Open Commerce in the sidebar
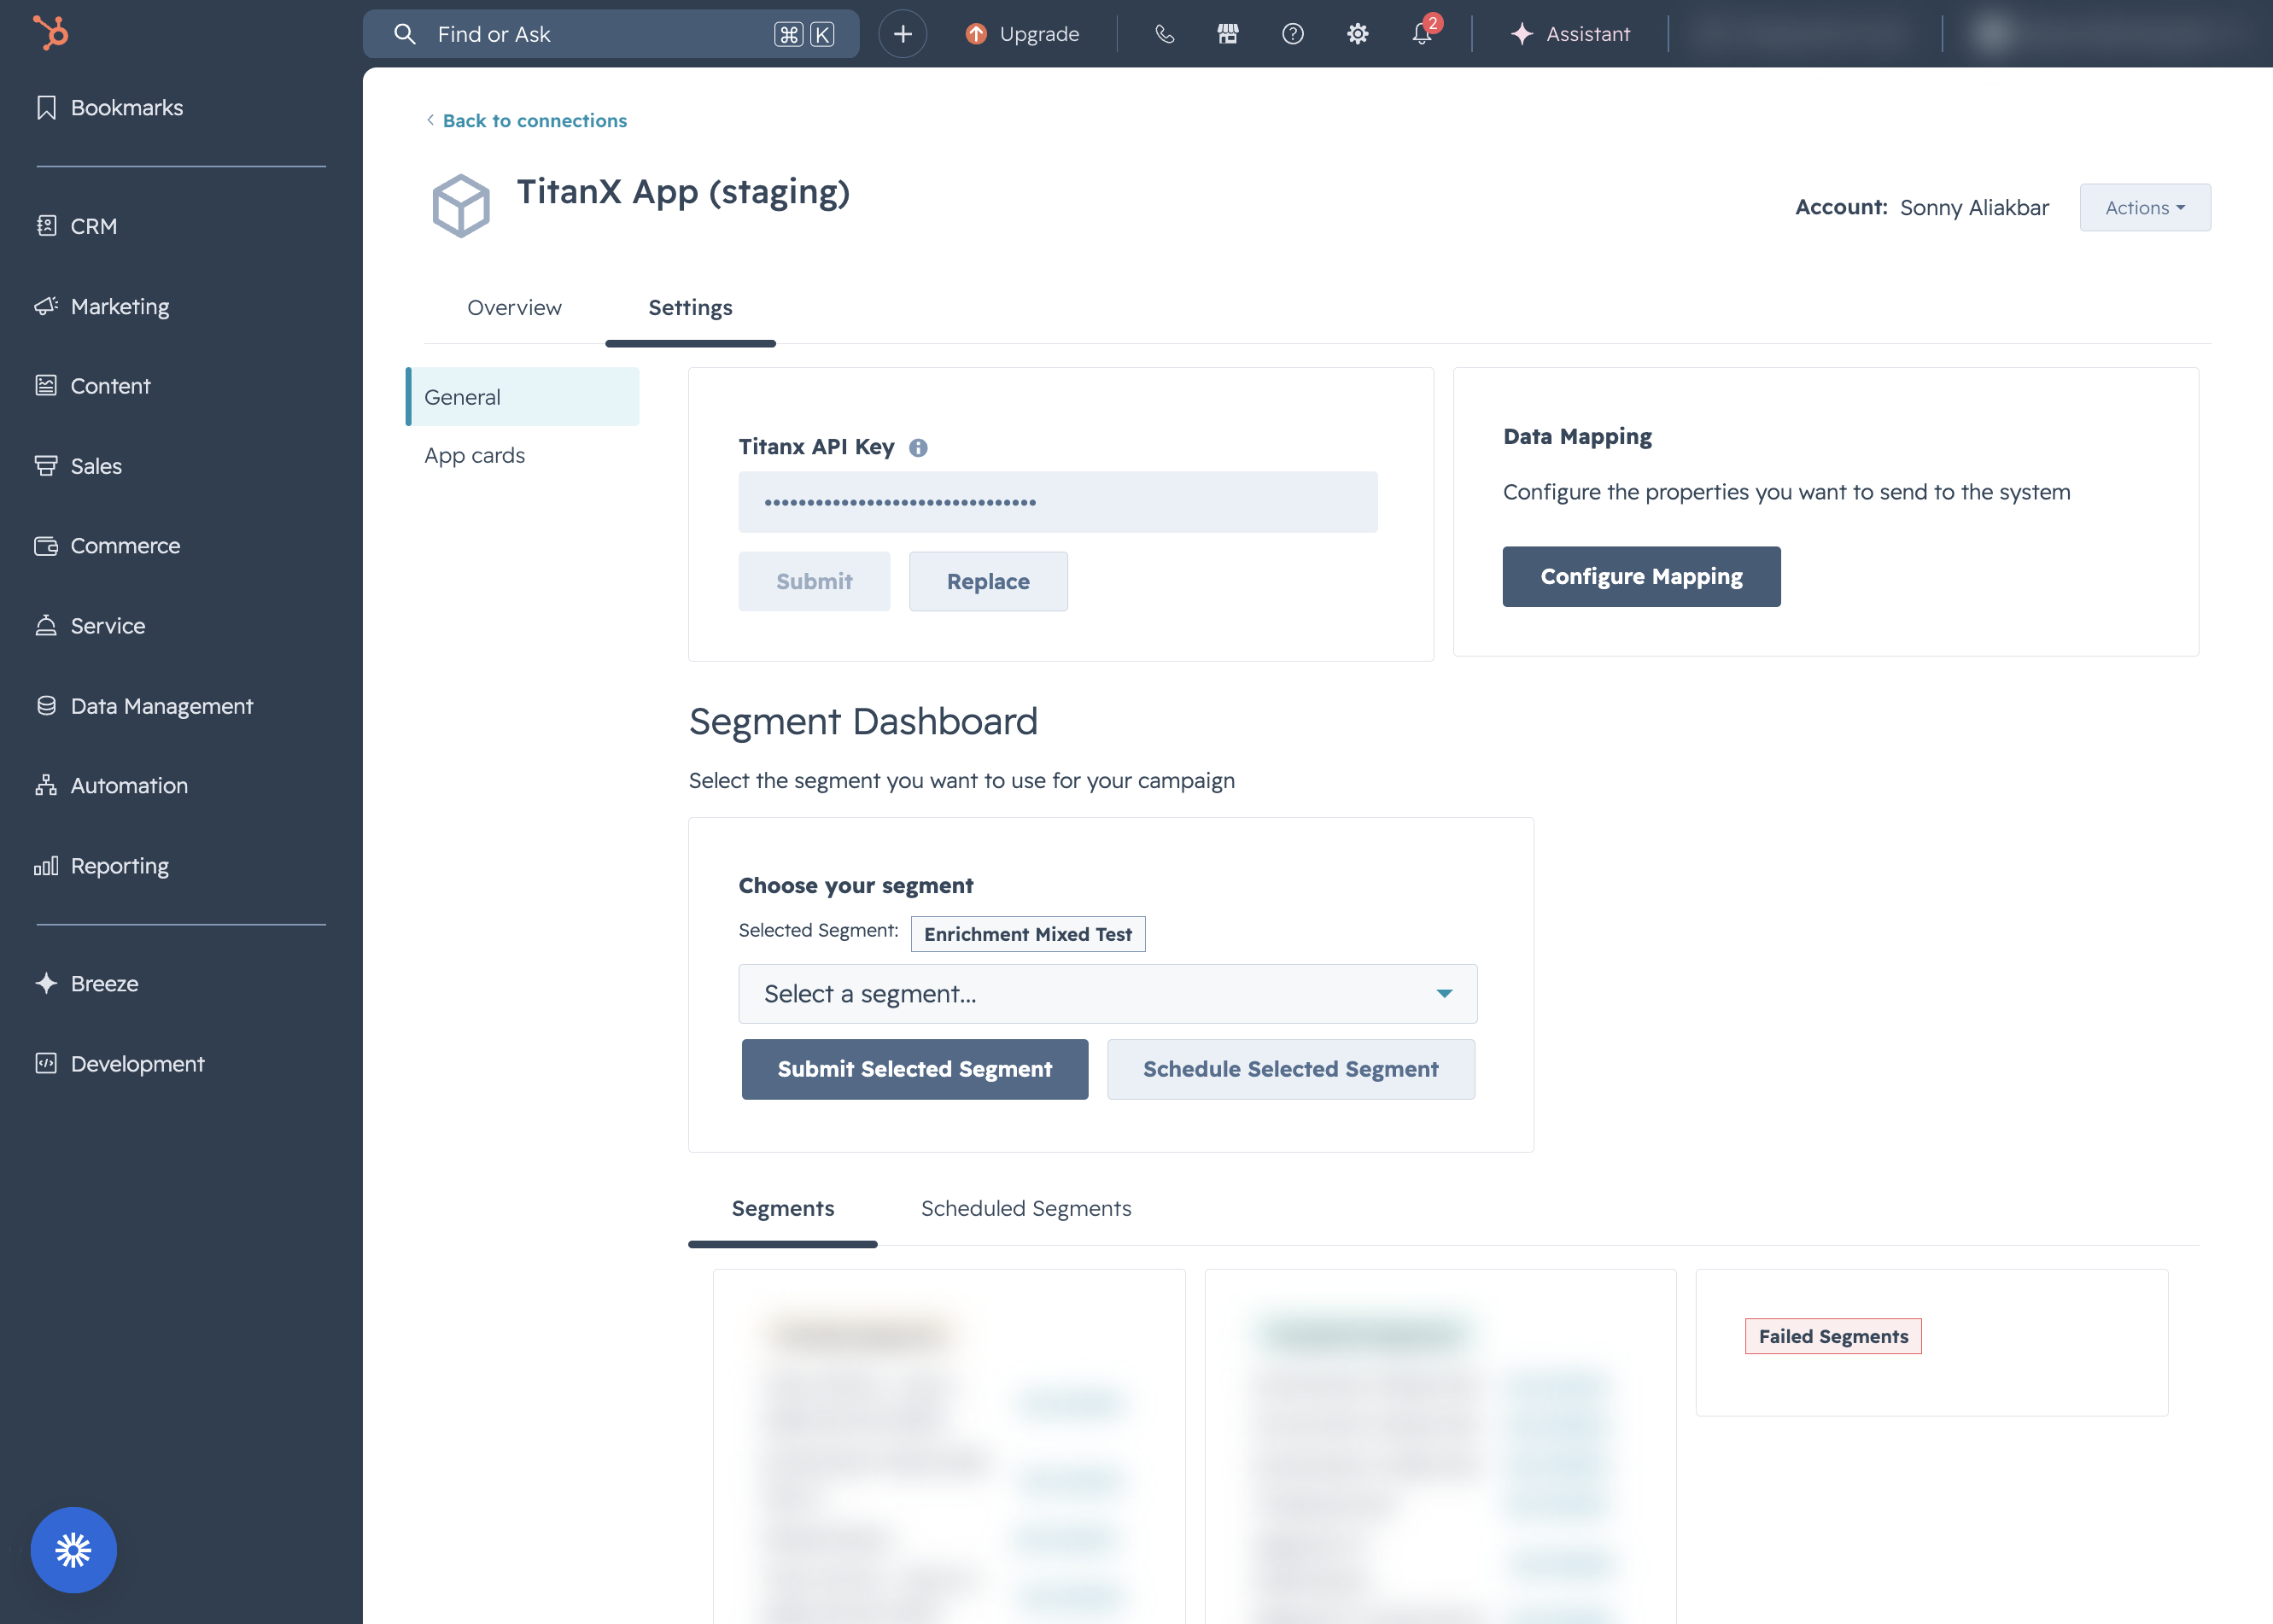Image resolution: width=2273 pixels, height=1624 pixels. click(x=108, y=546)
